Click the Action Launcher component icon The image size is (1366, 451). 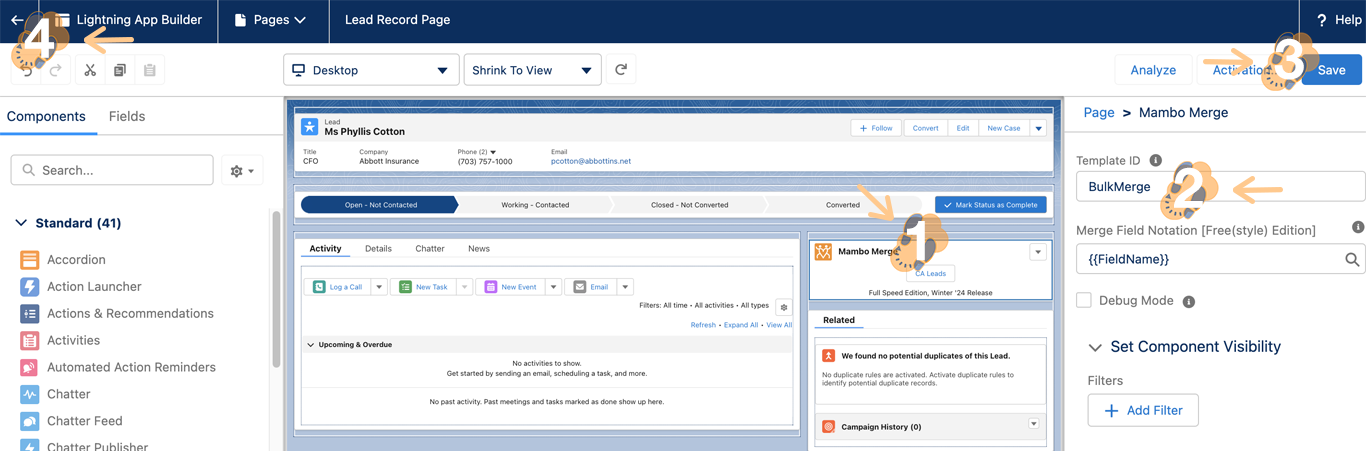click(x=30, y=287)
